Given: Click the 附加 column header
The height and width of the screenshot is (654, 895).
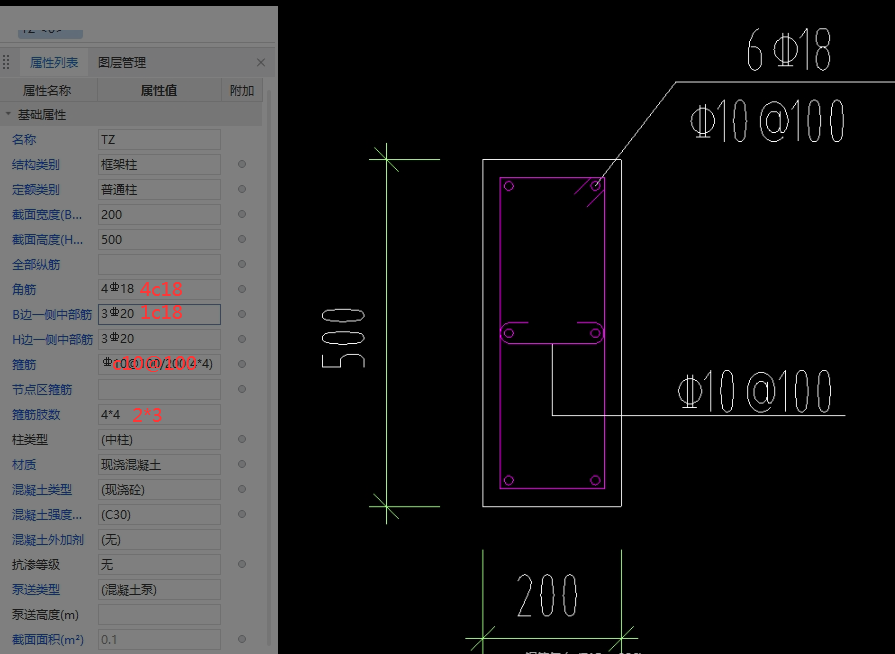Looking at the screenshot, I should pos(242,91).
